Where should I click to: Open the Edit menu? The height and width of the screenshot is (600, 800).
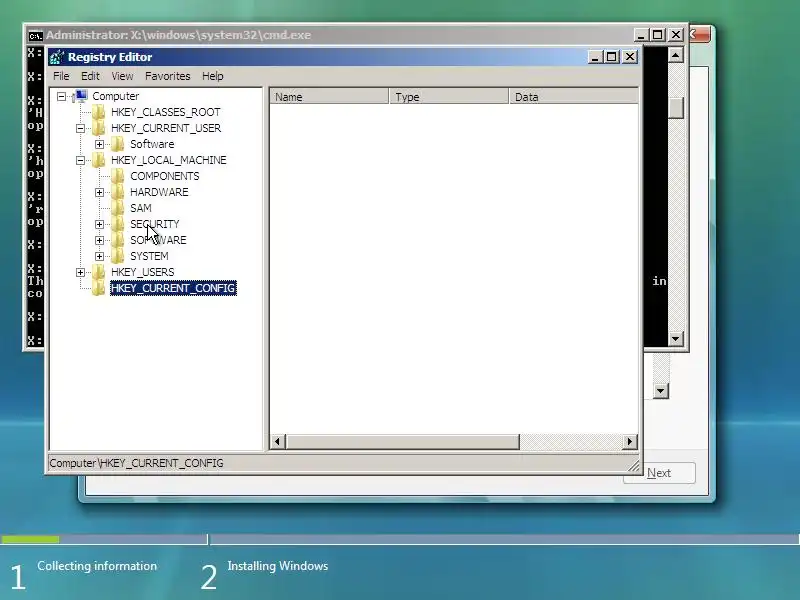[90, 76]
